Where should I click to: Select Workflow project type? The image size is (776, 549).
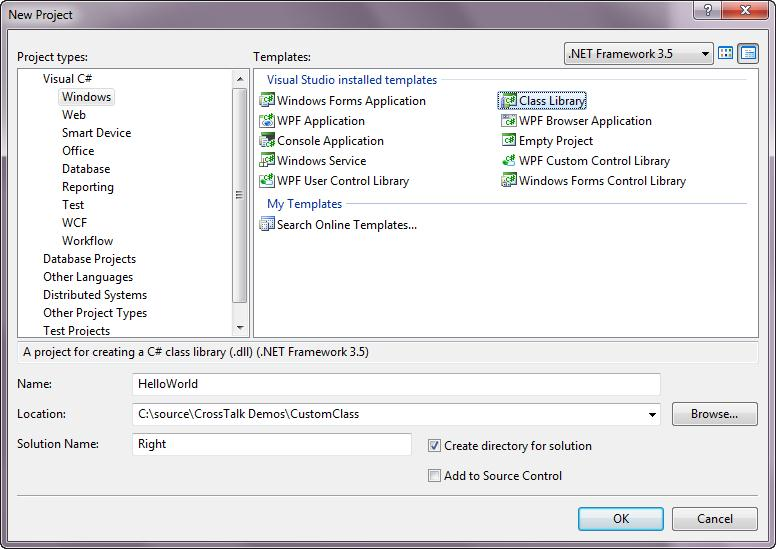pyautogui.click(x=88, y=241)
